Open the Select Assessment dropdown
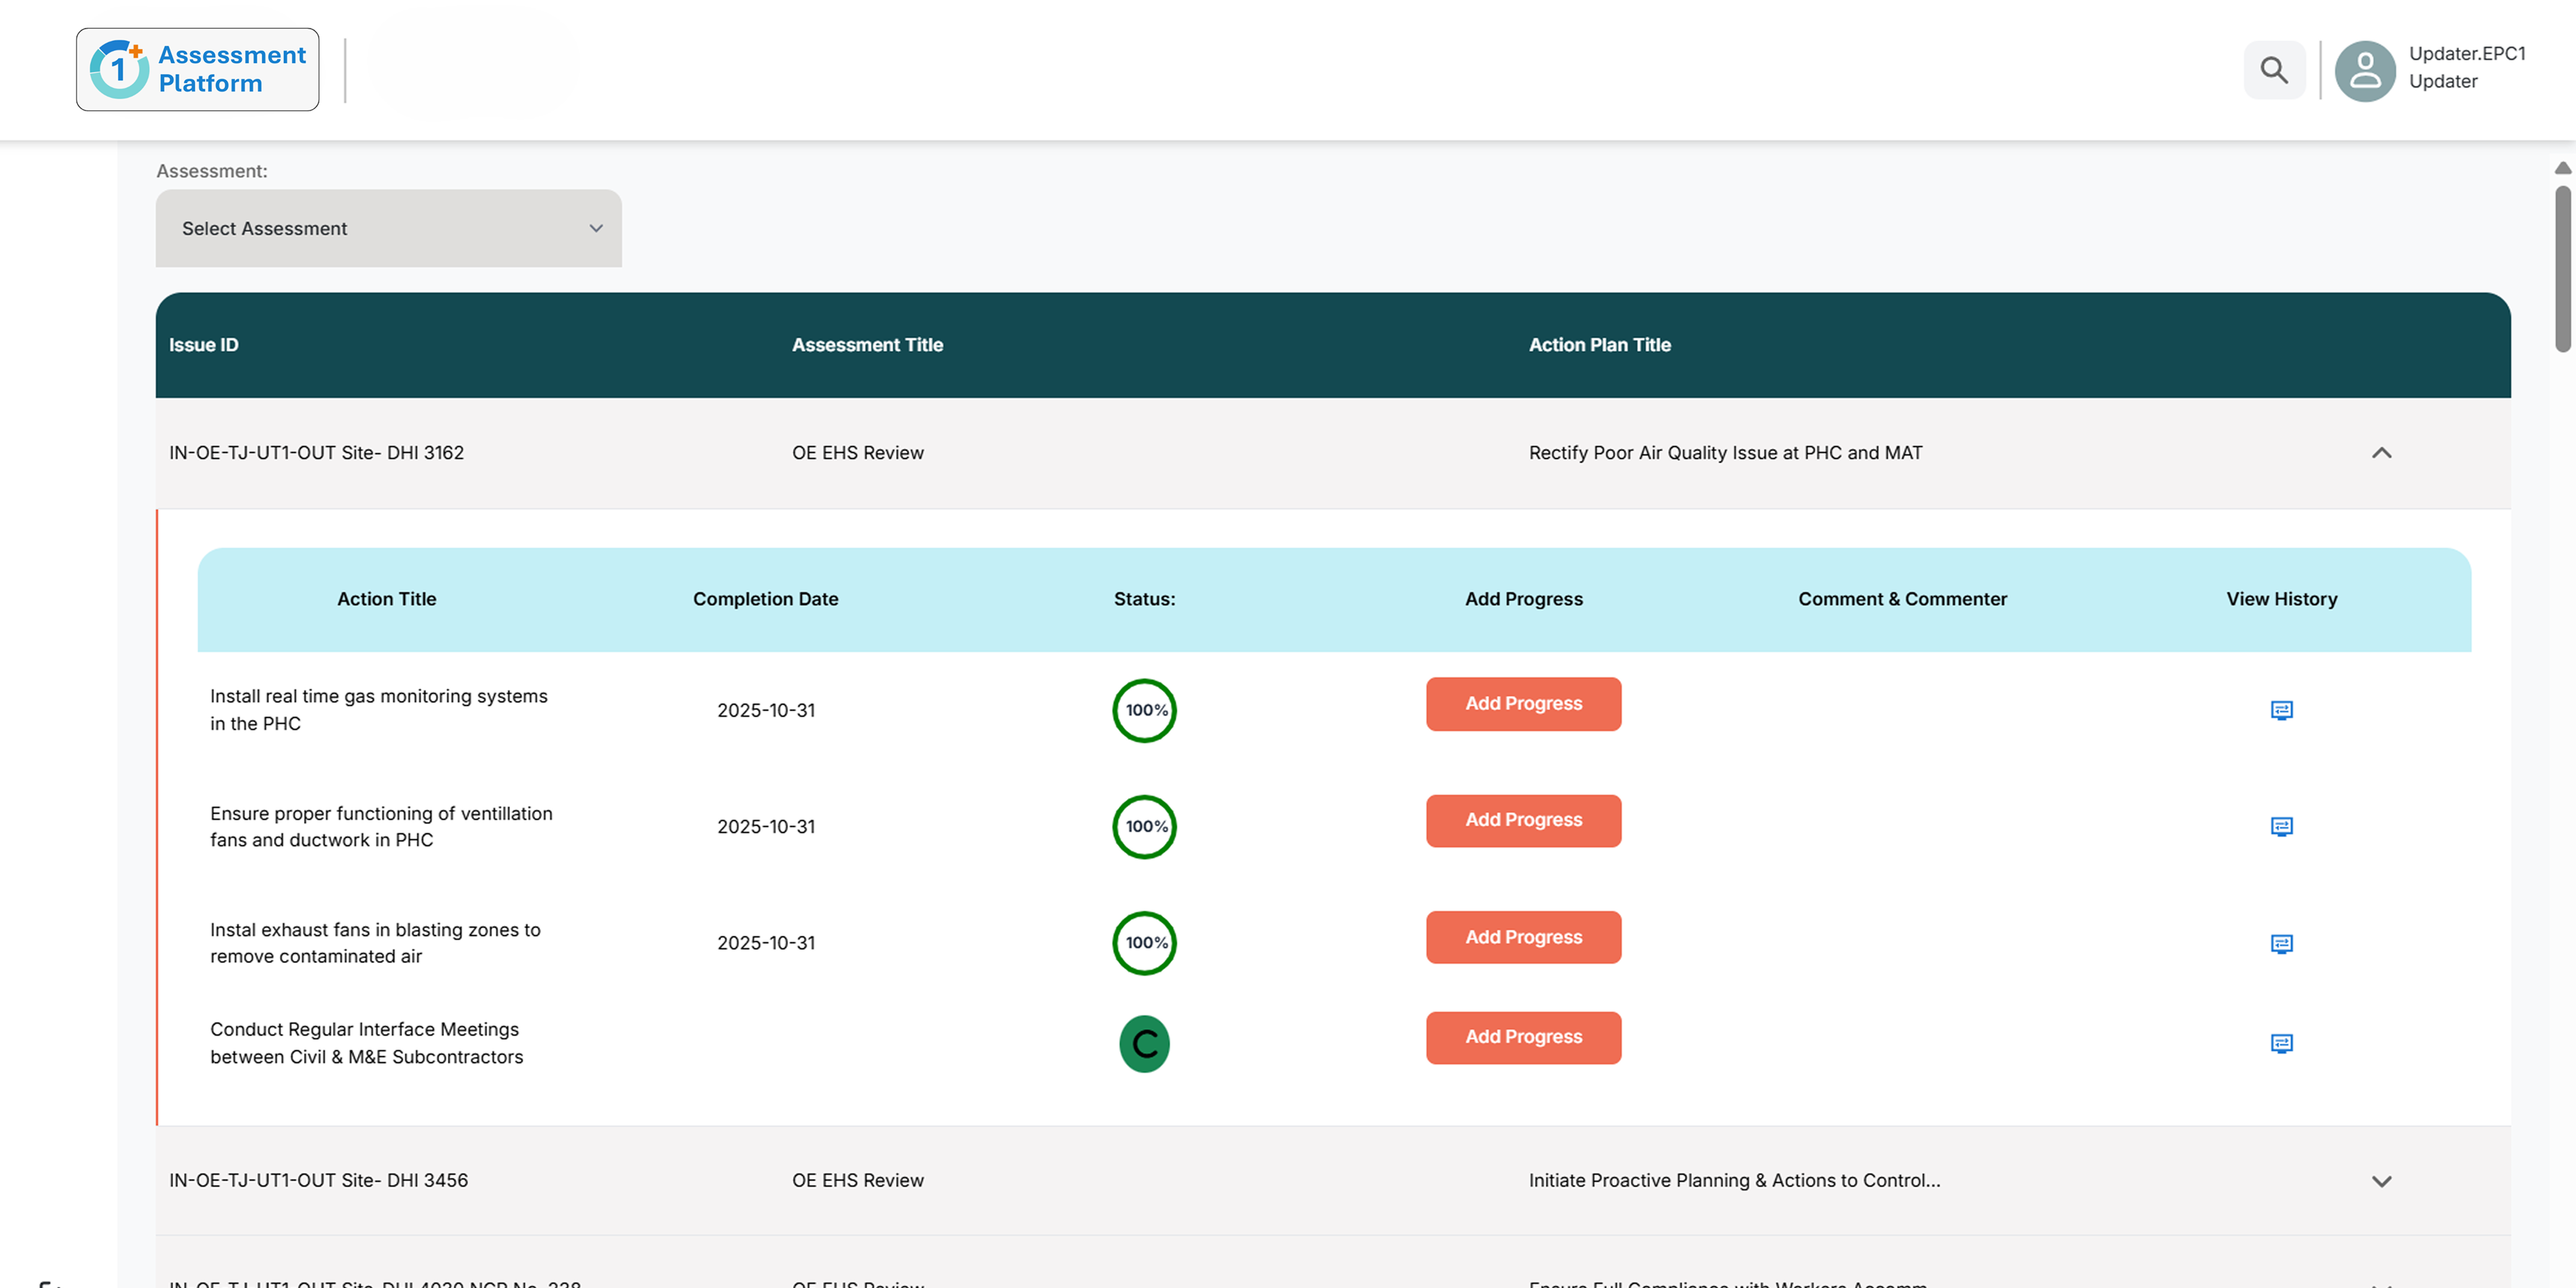Screen dimensions: 2576x1288 (x=388, y=228)
